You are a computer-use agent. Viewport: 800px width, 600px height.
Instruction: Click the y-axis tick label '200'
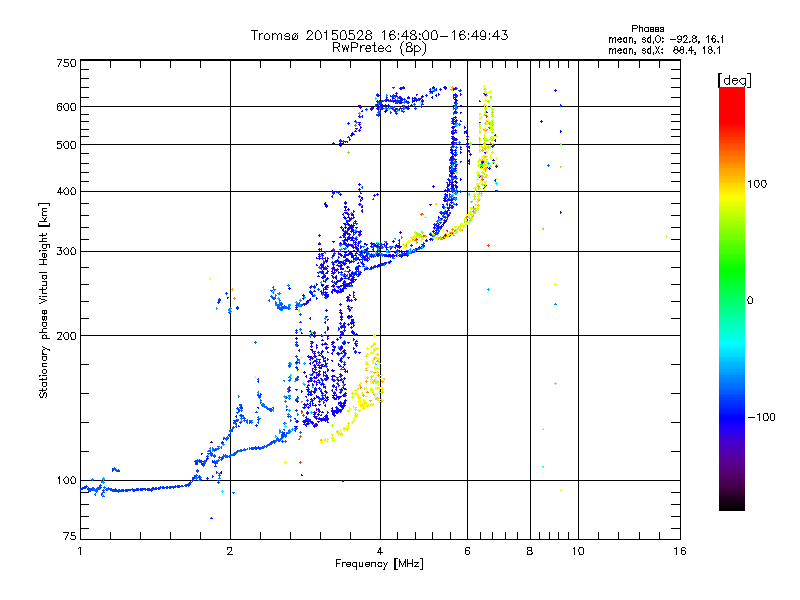coord(66,336)
